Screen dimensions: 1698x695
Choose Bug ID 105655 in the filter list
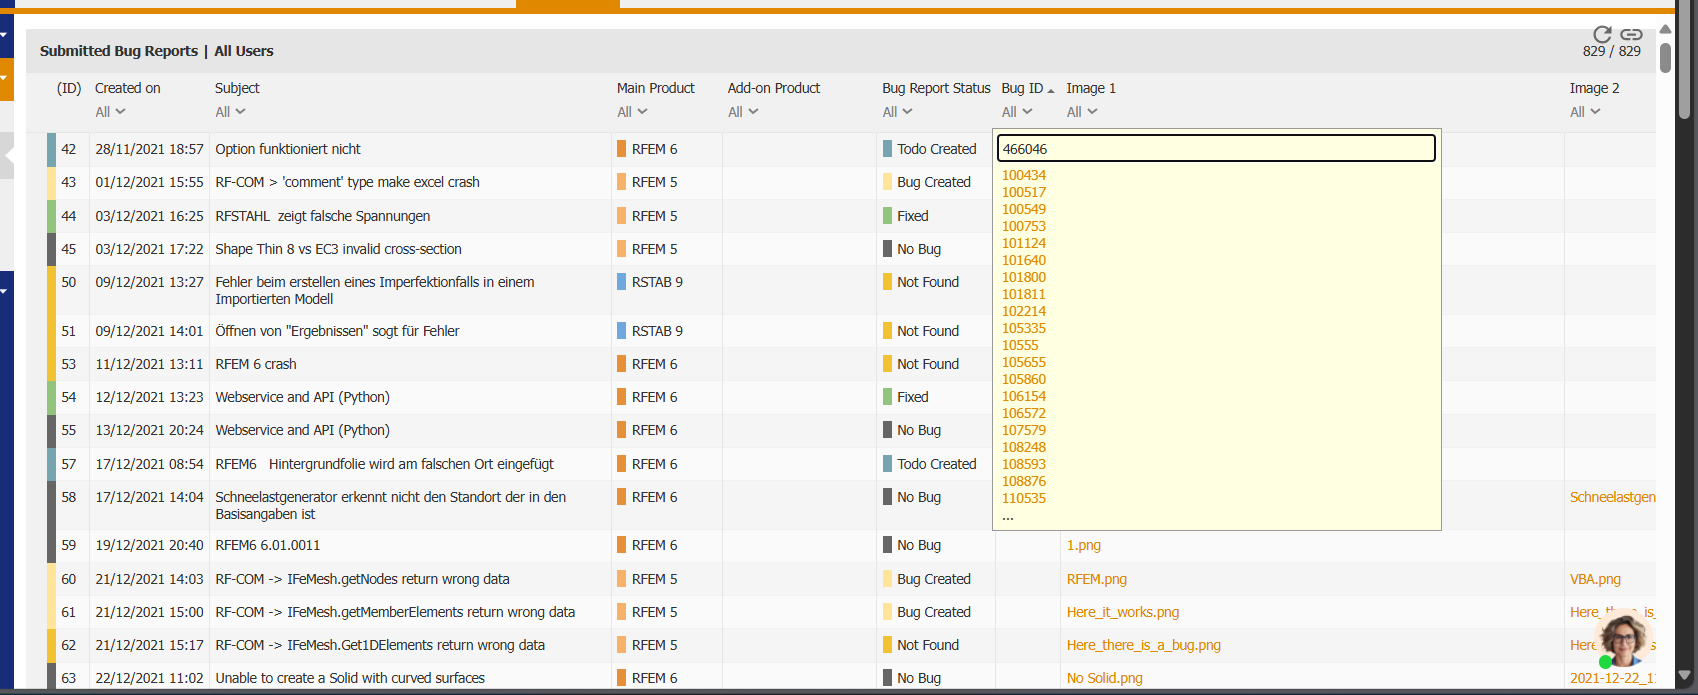tap(1024, 362)
